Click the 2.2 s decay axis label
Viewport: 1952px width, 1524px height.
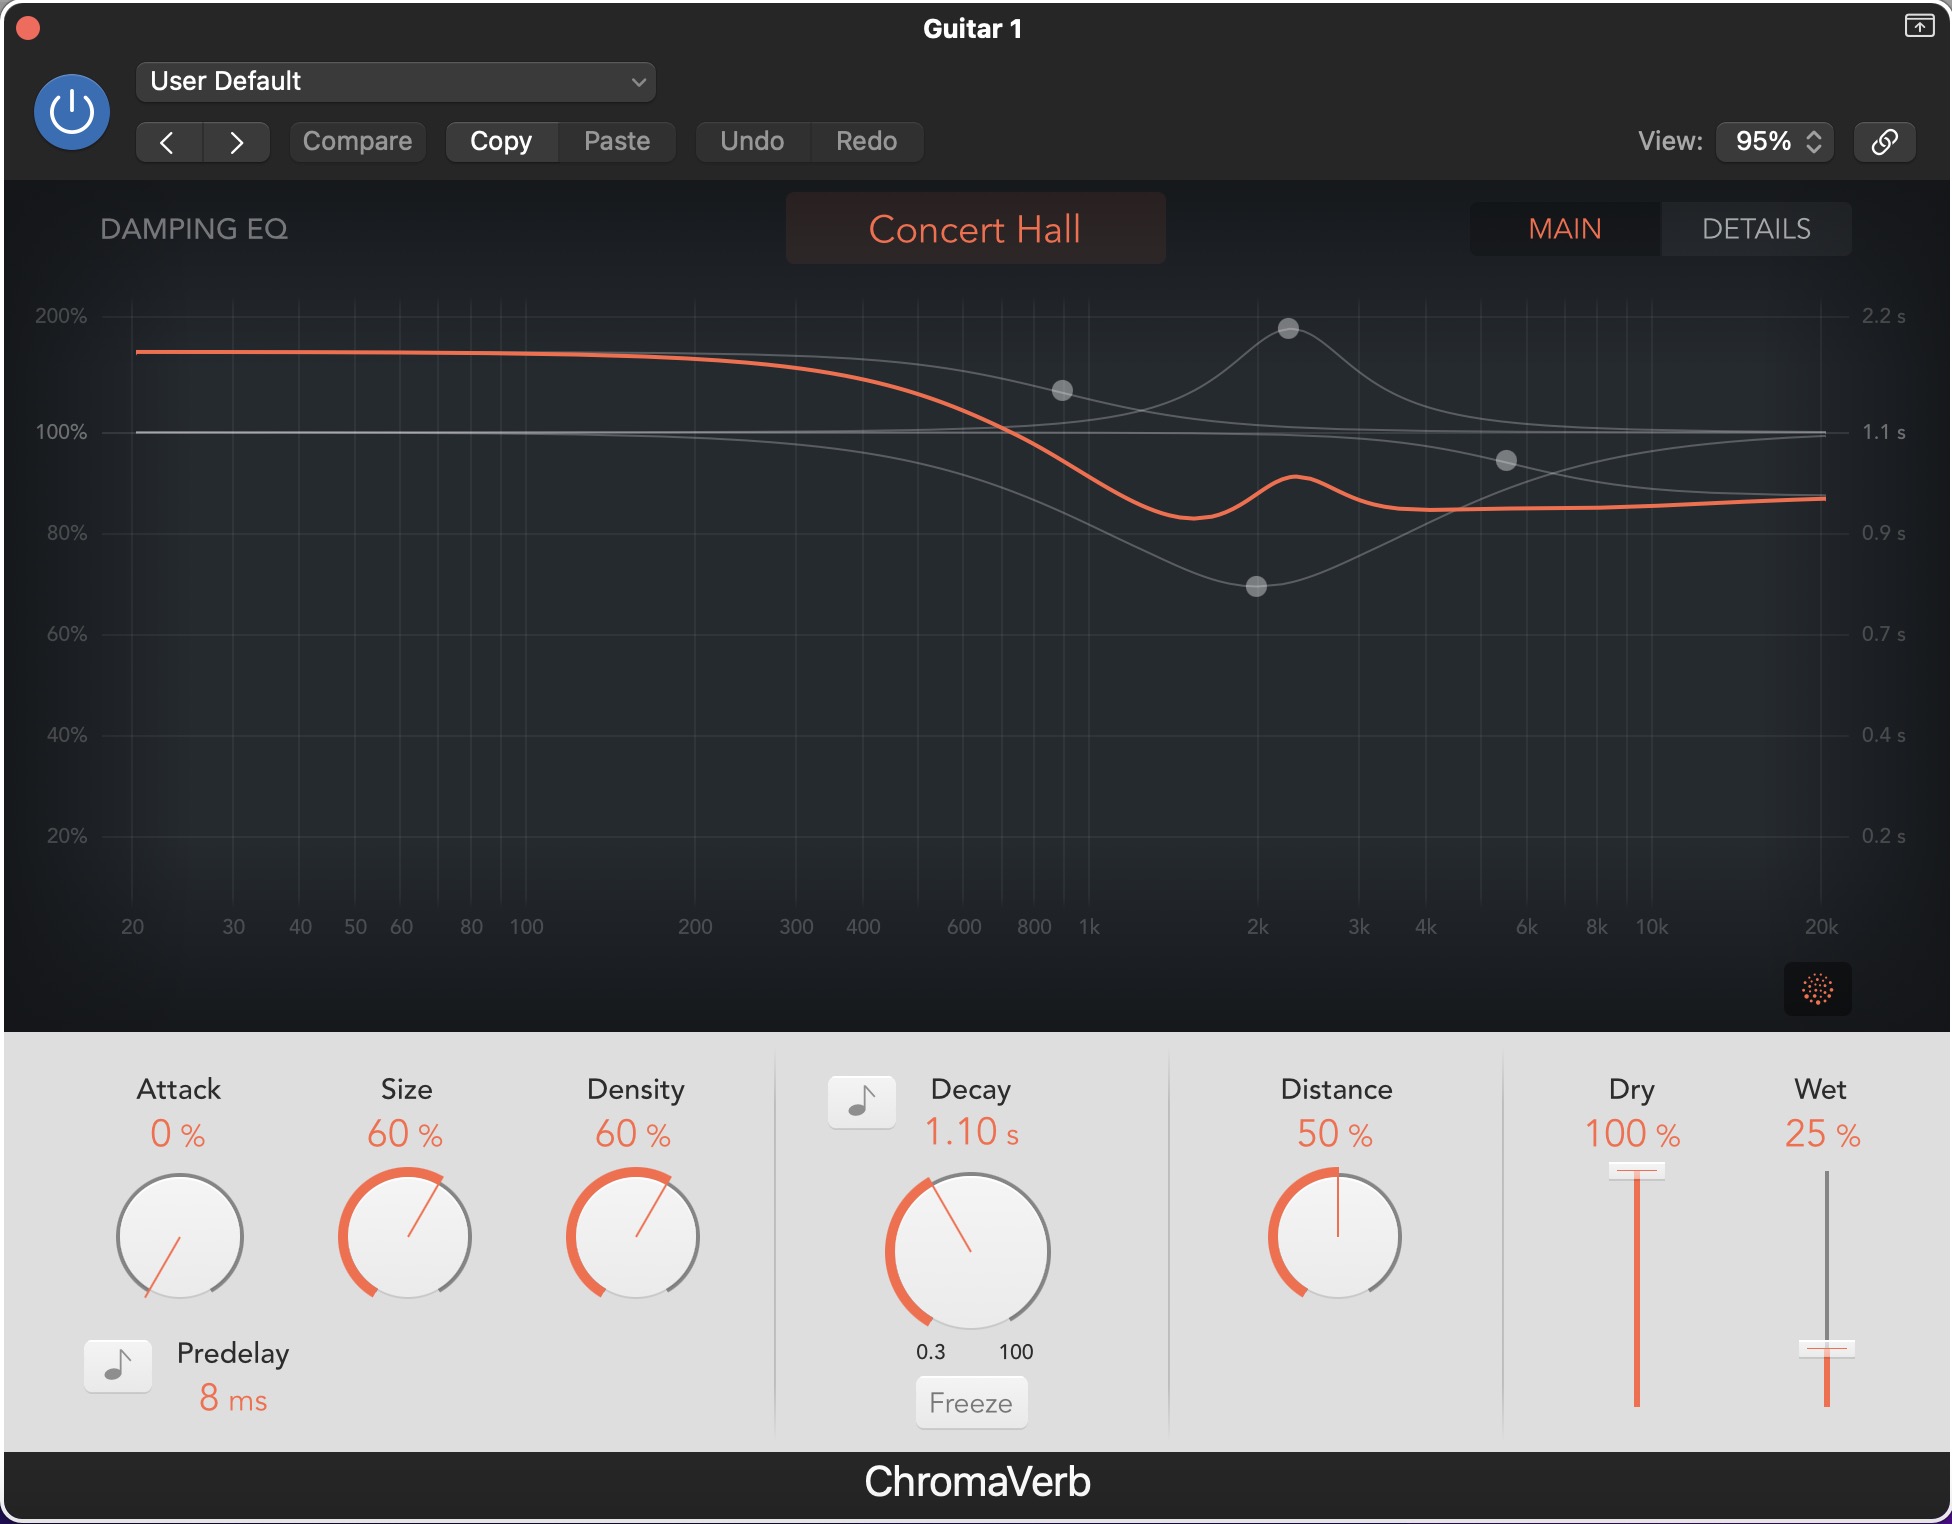coord(1883,316)
